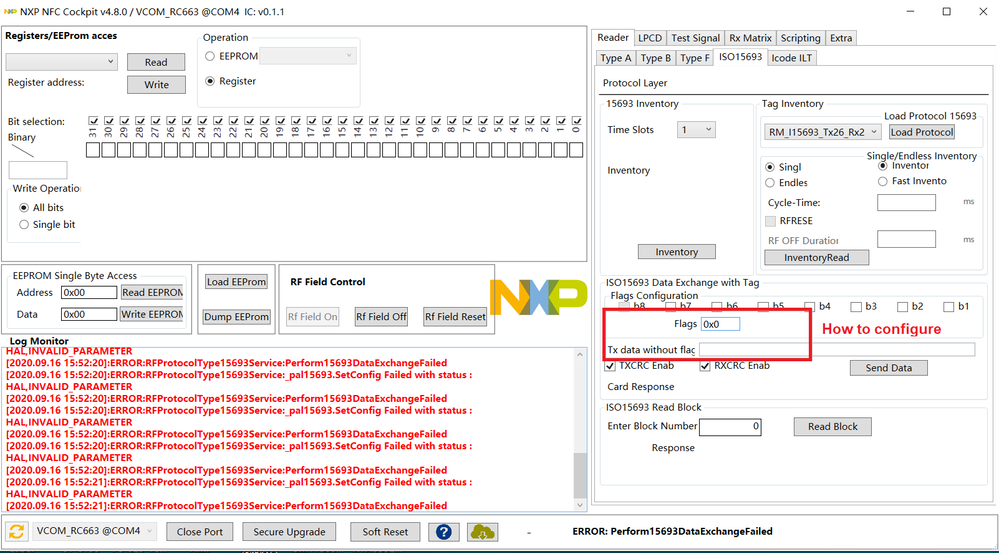
Task: Turn the Rf Field Off
Action: pos(381,317)
